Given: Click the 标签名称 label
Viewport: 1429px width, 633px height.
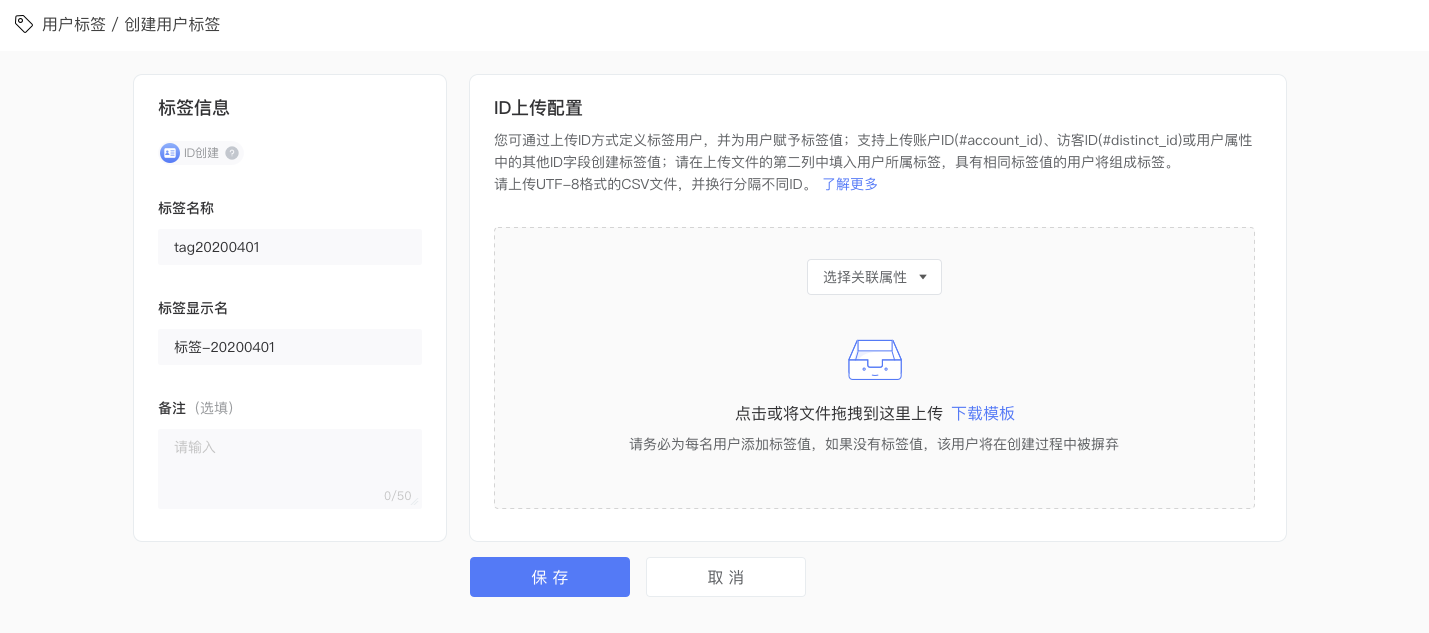Looking at the screenshot, I should (x=186, y=208).
